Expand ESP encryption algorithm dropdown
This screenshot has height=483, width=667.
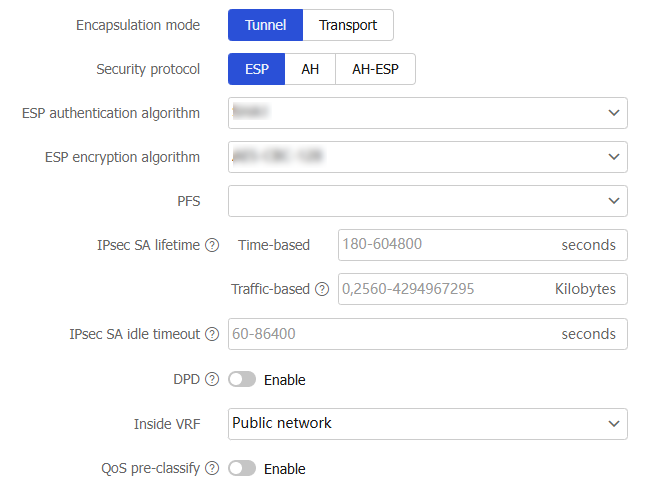pyautogui.click(x=427, y=157)
